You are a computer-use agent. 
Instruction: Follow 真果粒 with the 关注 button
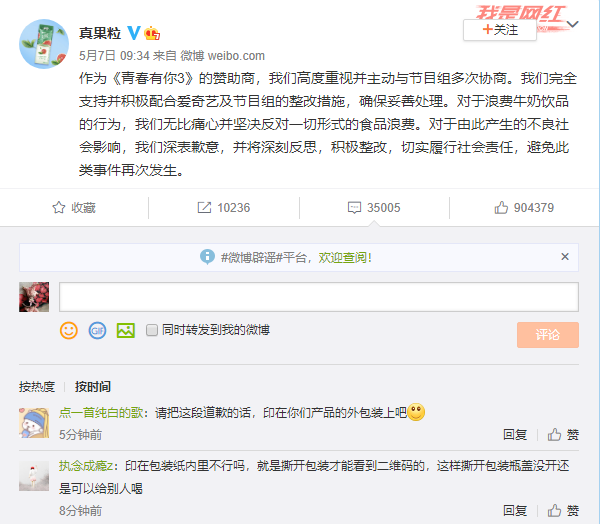(x=500, y=30)
